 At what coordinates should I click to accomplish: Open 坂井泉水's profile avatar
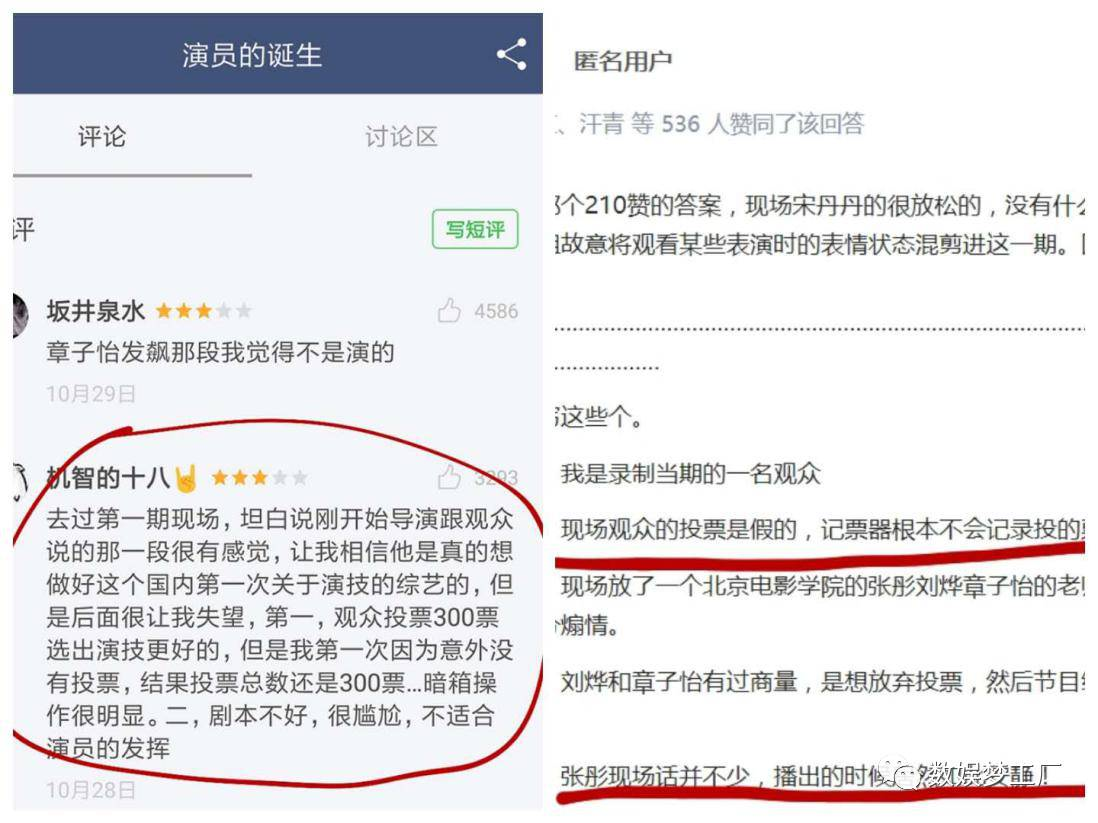click(x=20, y=315)
